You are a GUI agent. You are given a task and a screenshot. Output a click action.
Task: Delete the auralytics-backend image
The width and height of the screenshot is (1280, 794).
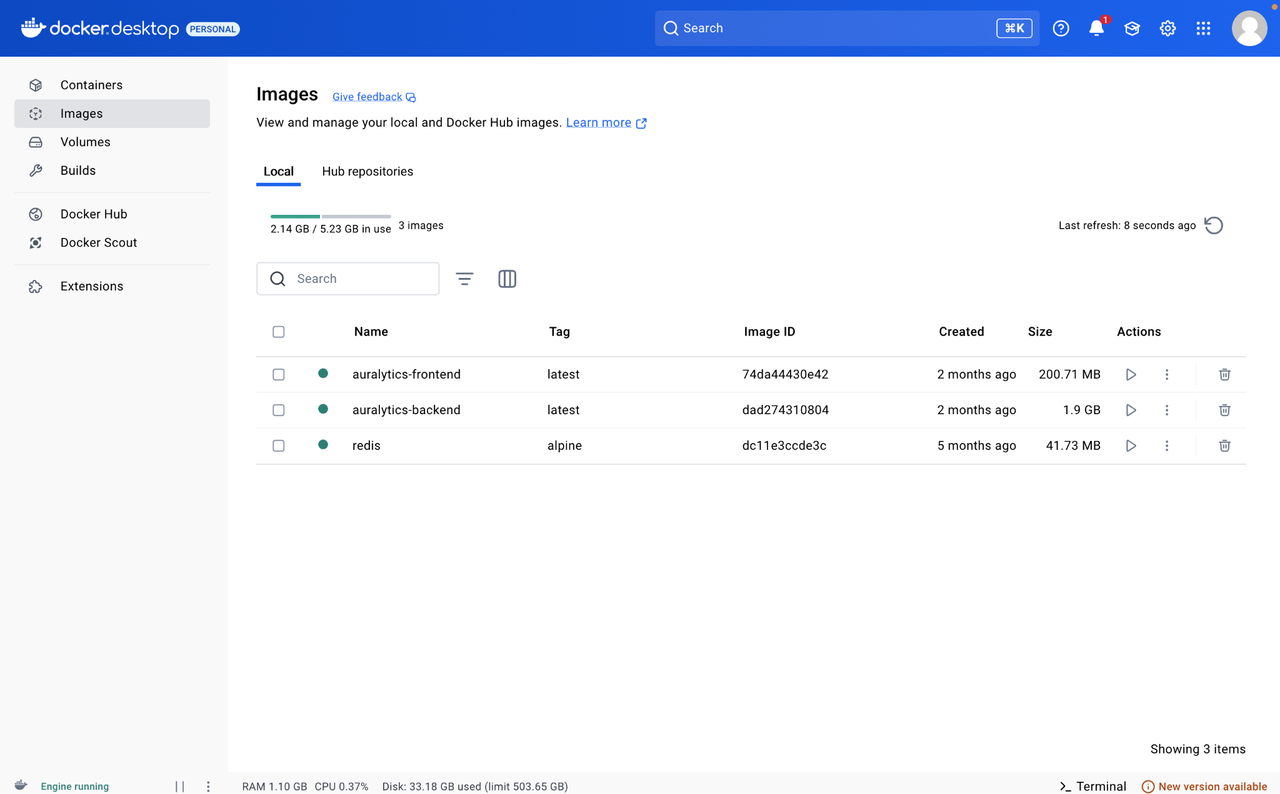click(x=1224, y=410)
